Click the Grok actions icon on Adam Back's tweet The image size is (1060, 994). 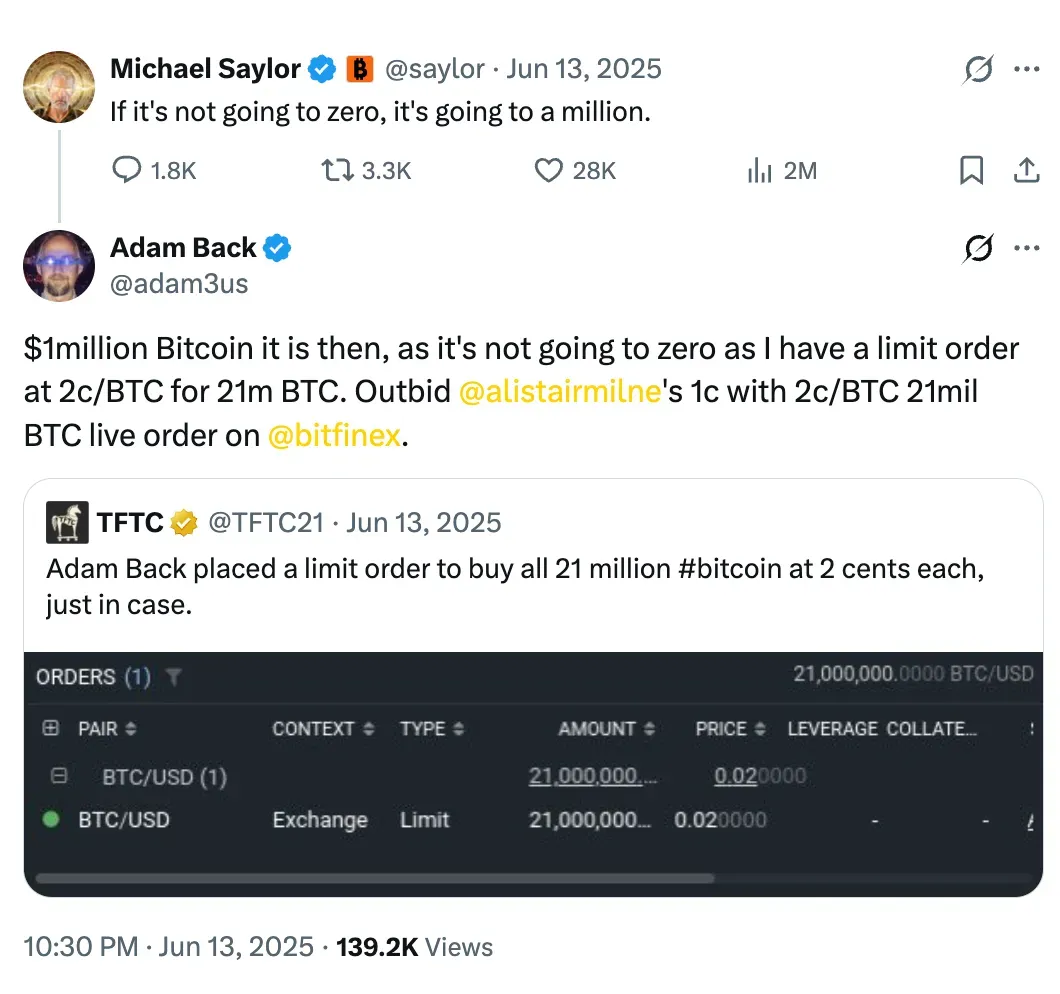978,247
